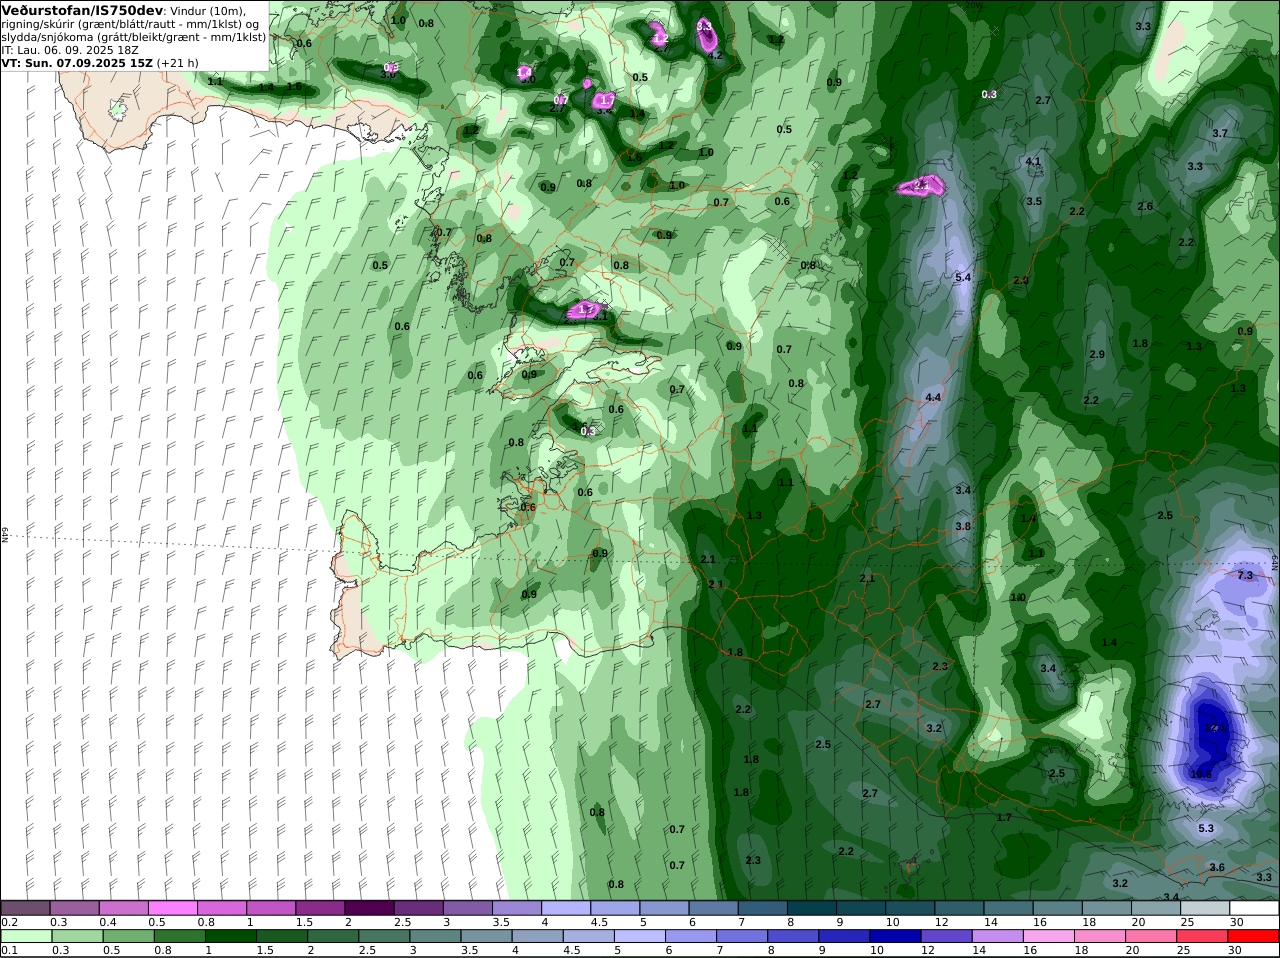Viewport: 1280px width, 958px height.
Task: Select the 4.1 precipitation value
Action: click(1033, 161)
